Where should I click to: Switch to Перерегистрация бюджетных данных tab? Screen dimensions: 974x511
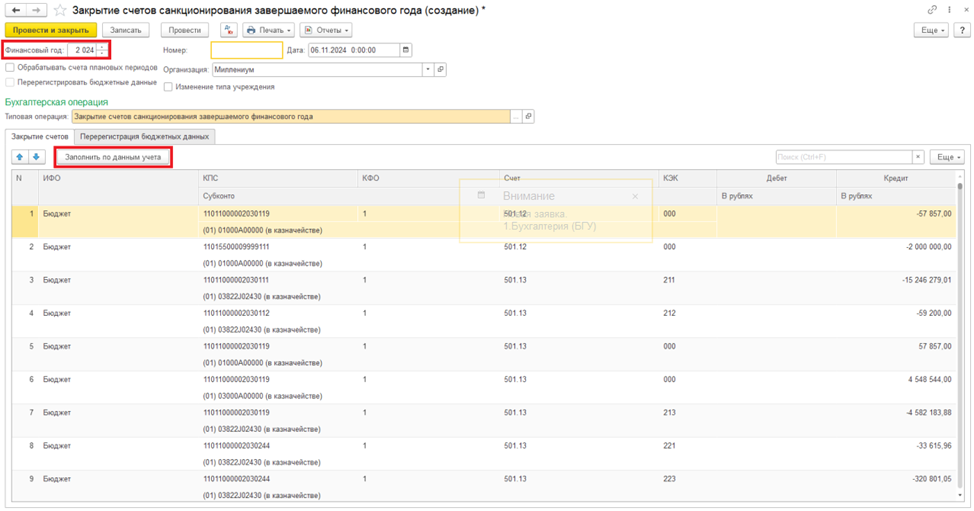coord(144,137)
